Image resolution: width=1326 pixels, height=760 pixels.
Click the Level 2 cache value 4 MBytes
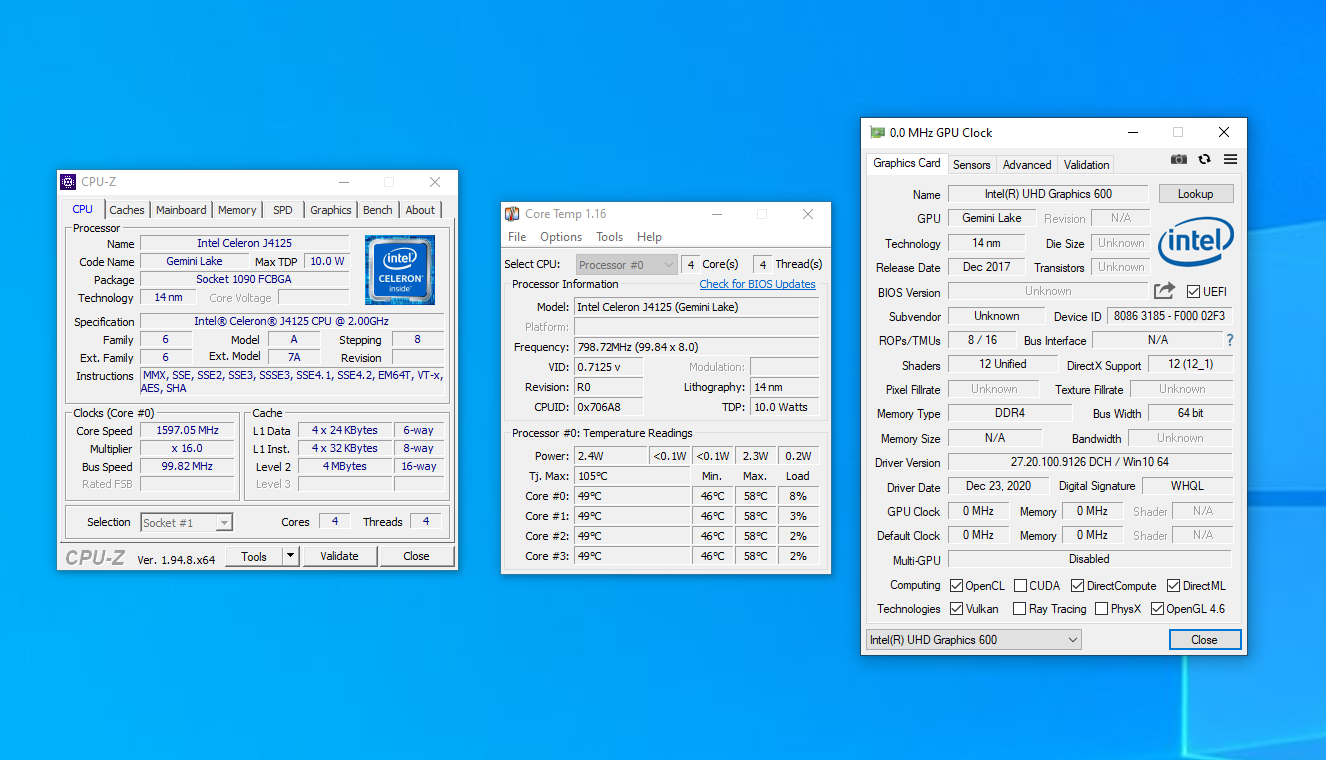click(x=345, y=467)
